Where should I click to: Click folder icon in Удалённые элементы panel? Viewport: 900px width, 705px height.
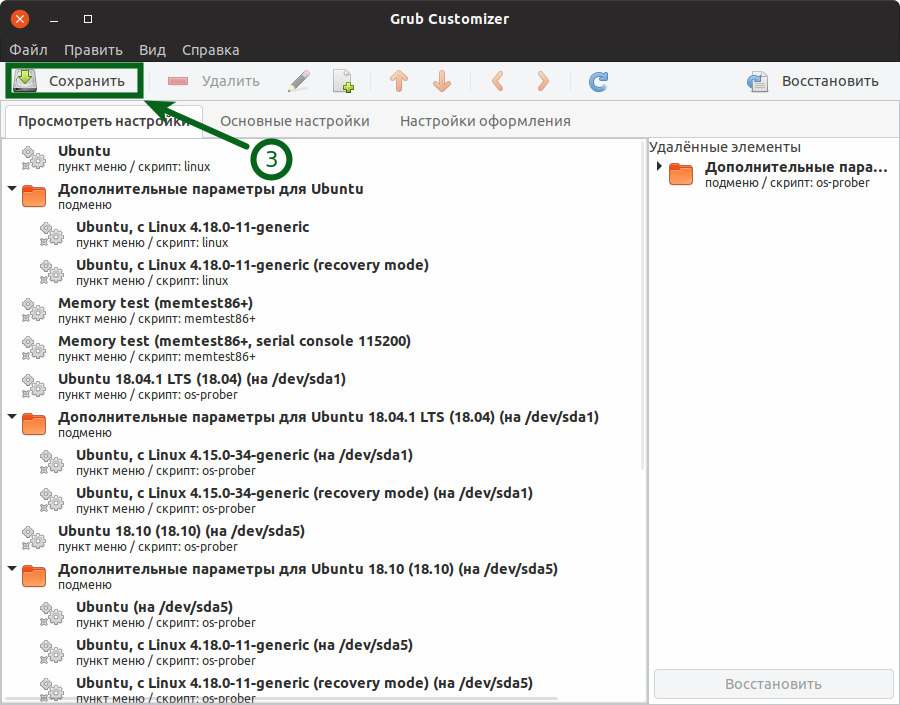681,174
